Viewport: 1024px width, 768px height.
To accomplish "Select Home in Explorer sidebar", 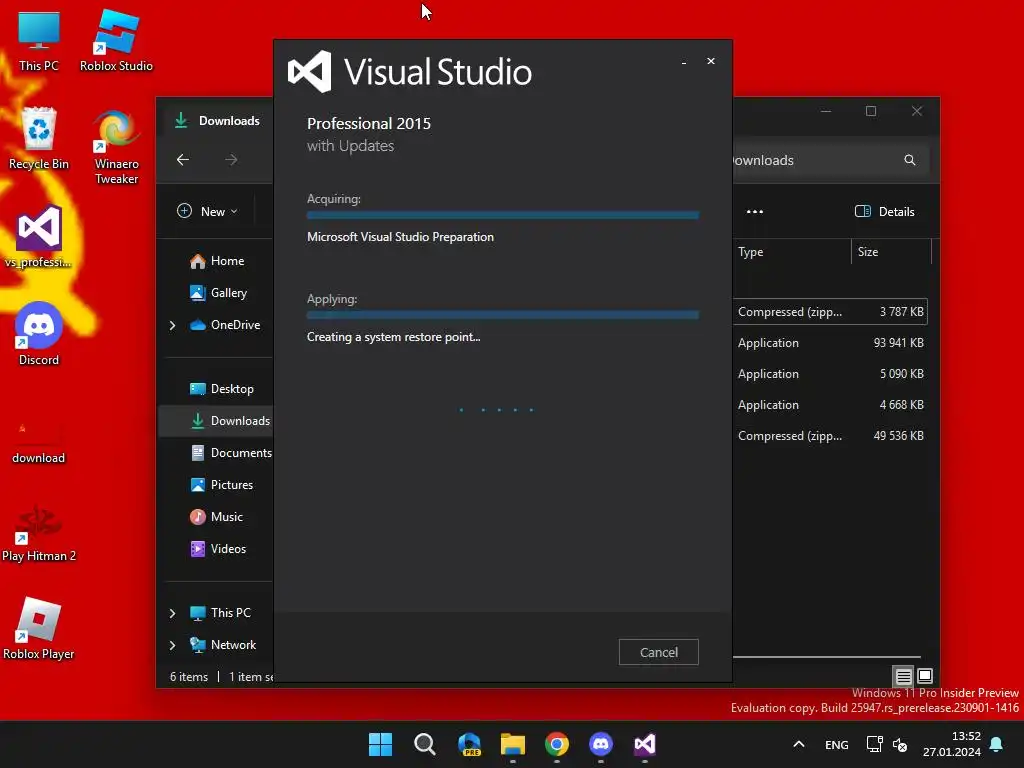I will click(217, 261).
